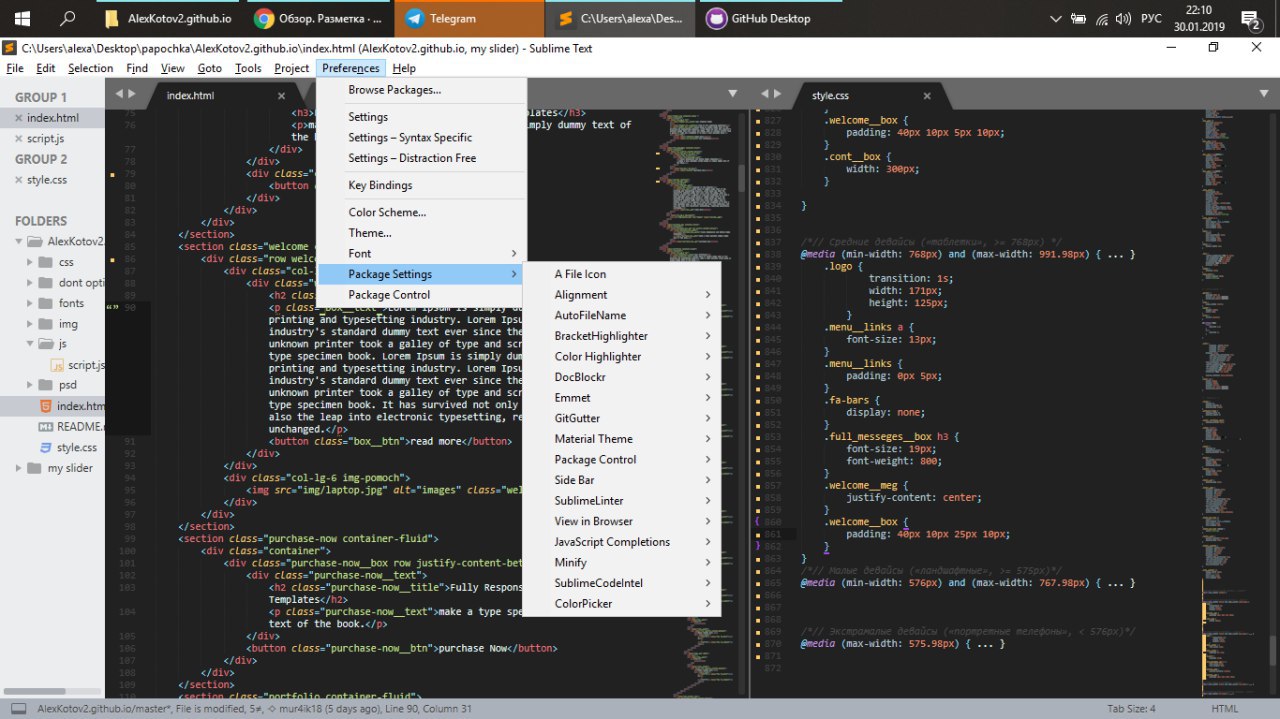Image resolution: width=1280 pixels, height=719 pixels.
Task: Select style.css in GROUP 2
Action: (52, 180)
